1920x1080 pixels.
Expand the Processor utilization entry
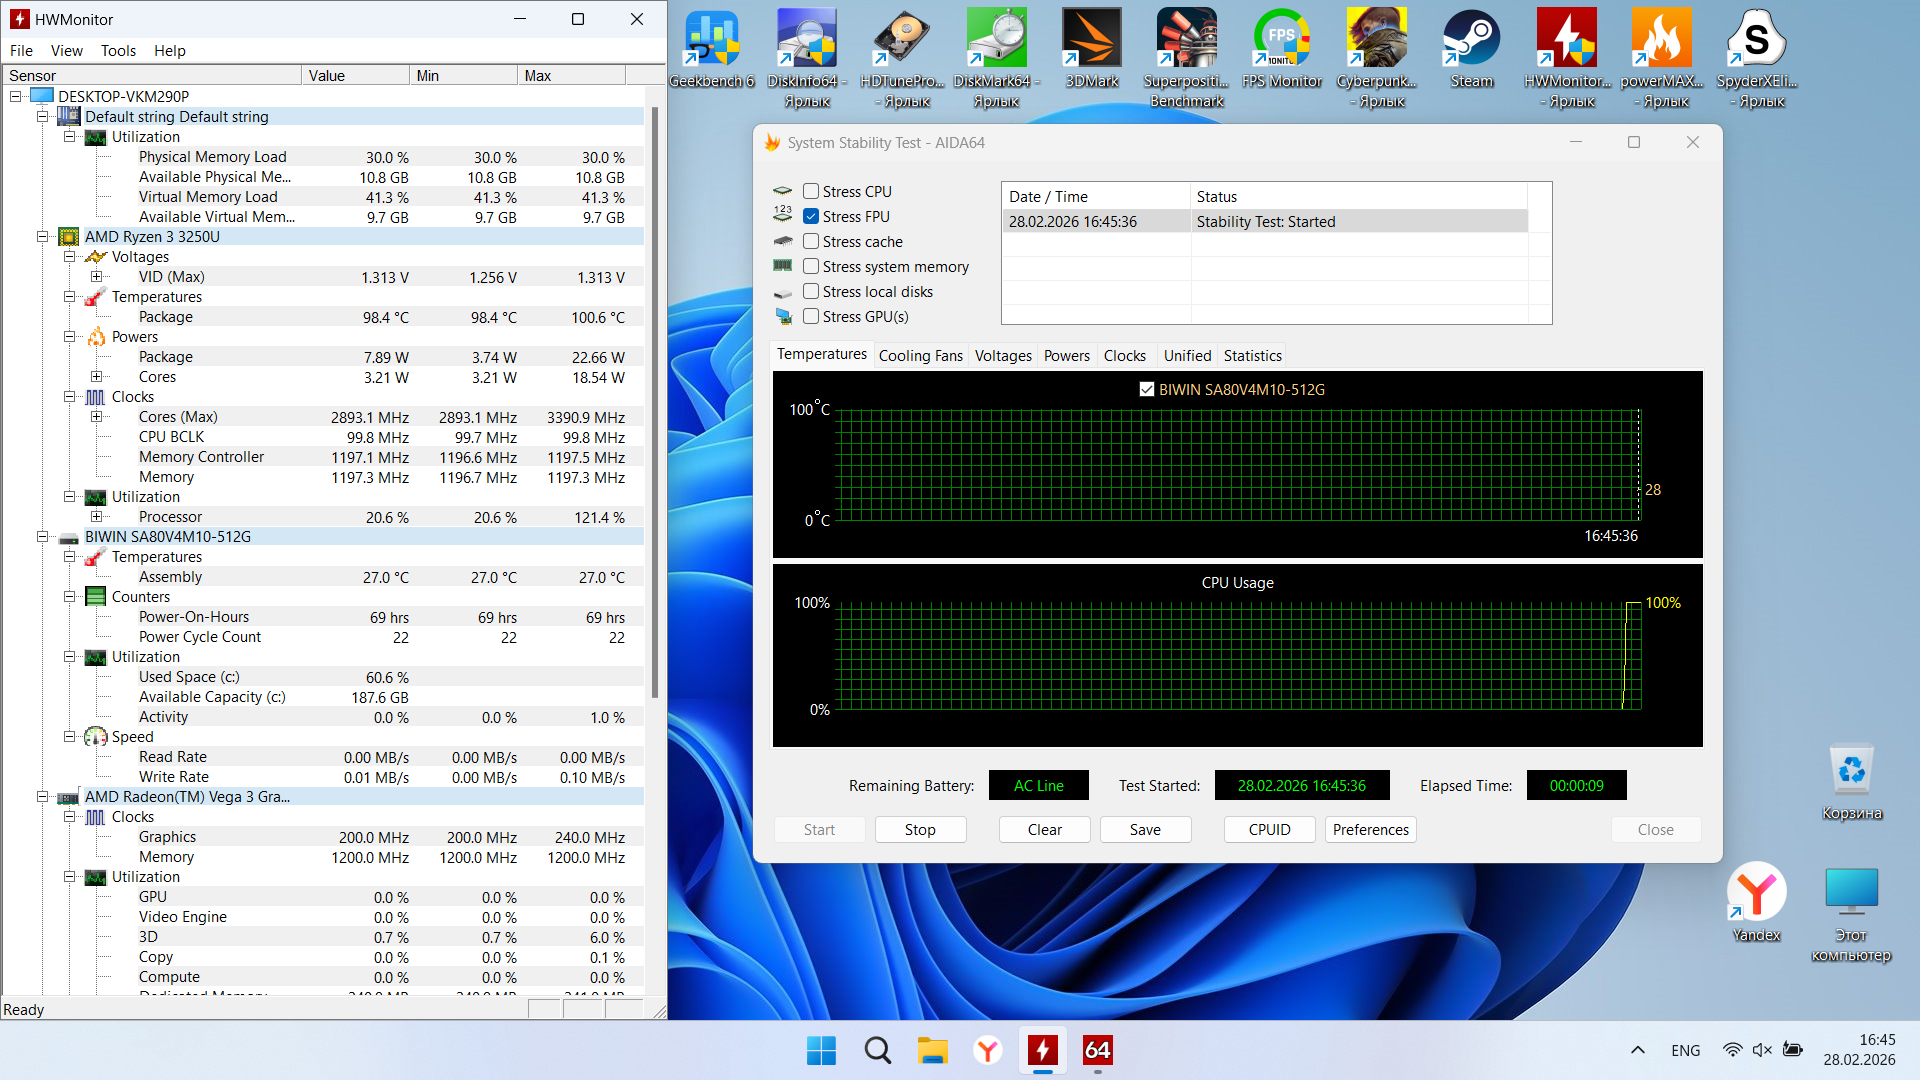click(96, 517)
